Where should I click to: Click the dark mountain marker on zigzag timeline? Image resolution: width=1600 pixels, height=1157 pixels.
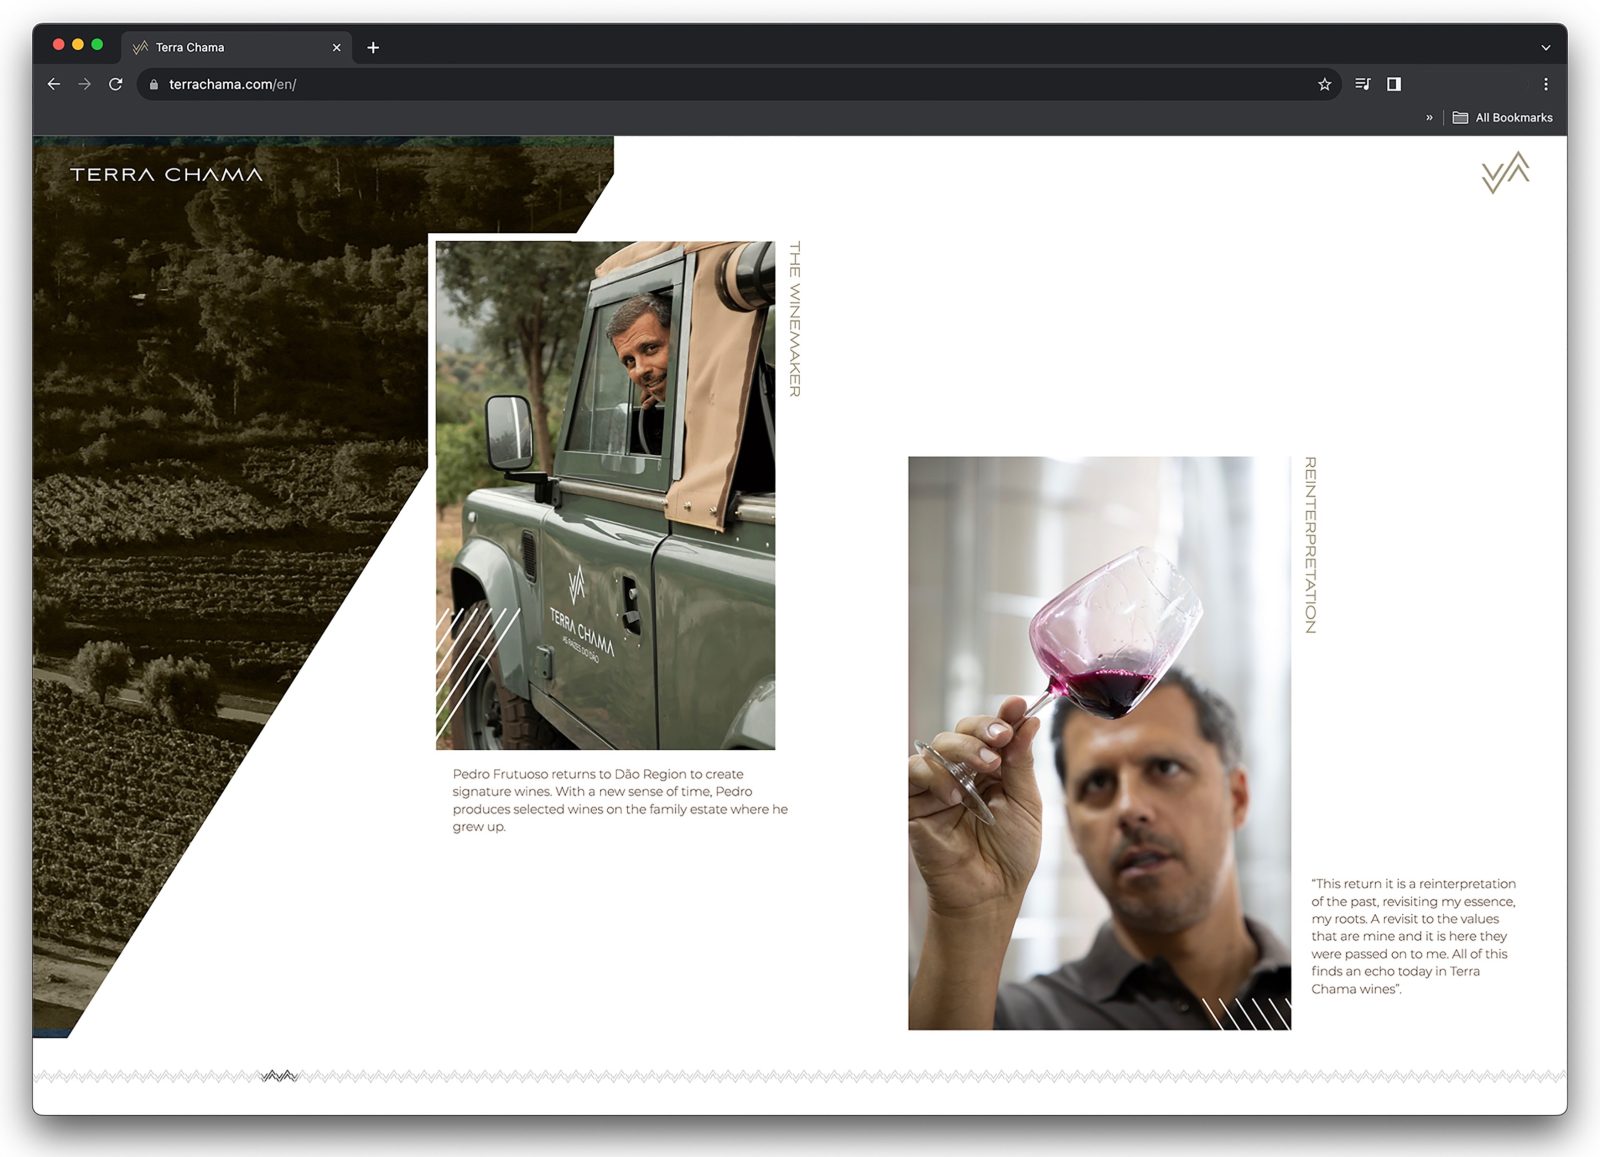pyautogui.click(x=280, y=1076)
